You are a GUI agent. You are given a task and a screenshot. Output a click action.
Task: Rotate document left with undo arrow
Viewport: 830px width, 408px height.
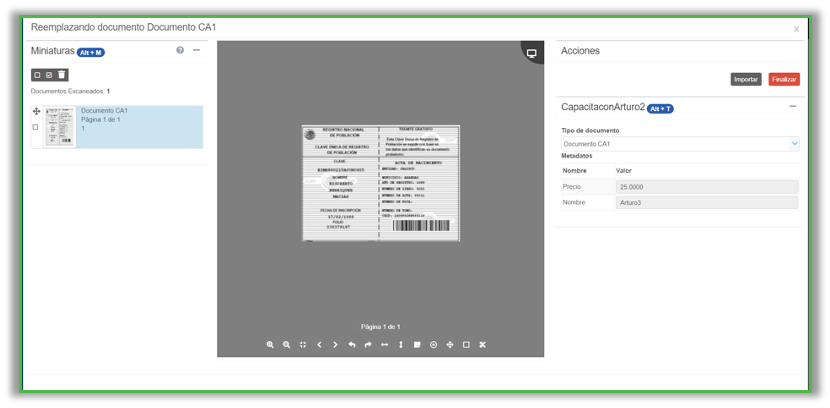[x=352, y=345]
